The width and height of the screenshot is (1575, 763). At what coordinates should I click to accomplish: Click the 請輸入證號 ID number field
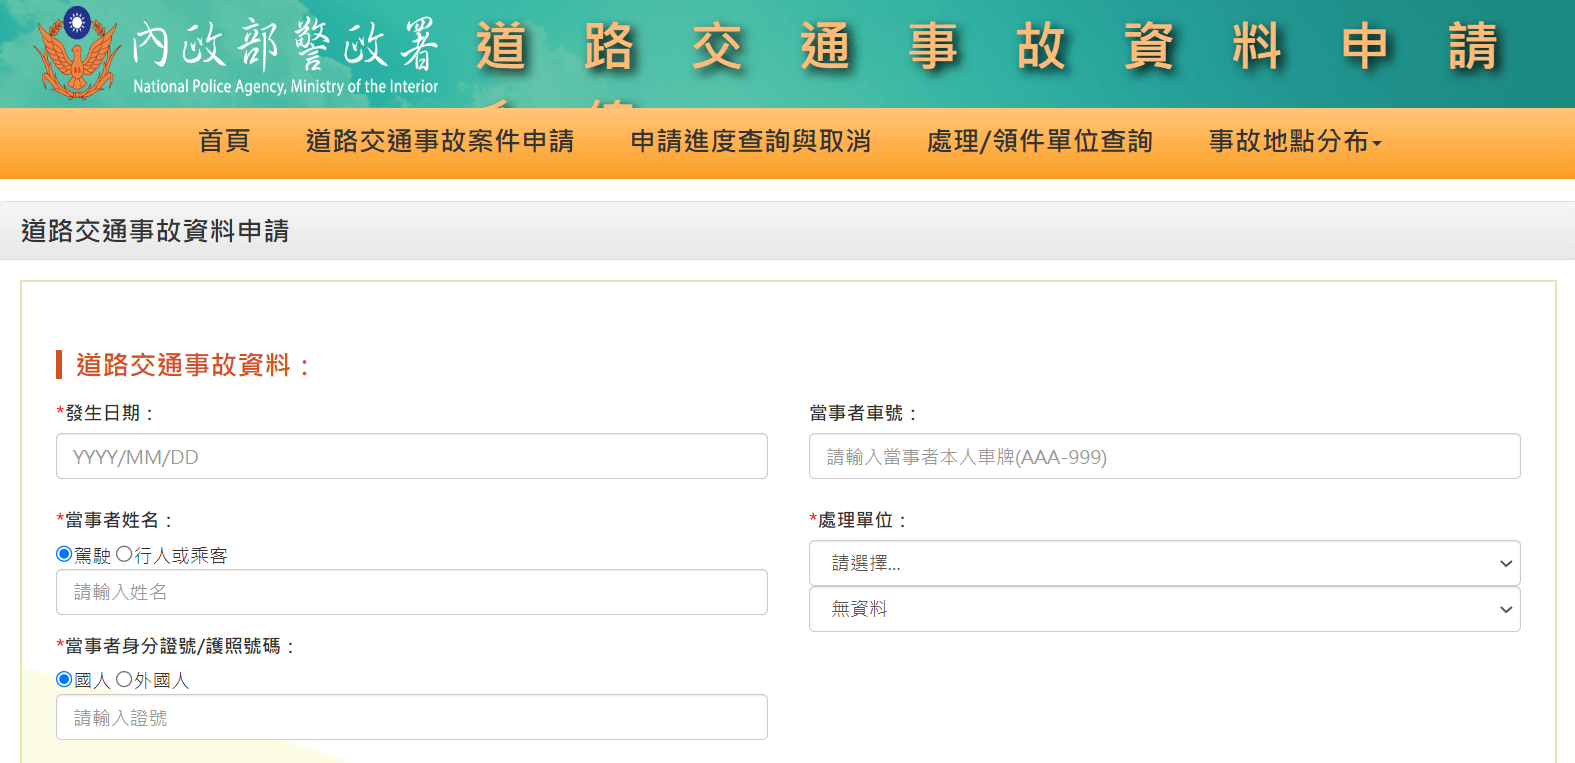(x=412, y=717)
